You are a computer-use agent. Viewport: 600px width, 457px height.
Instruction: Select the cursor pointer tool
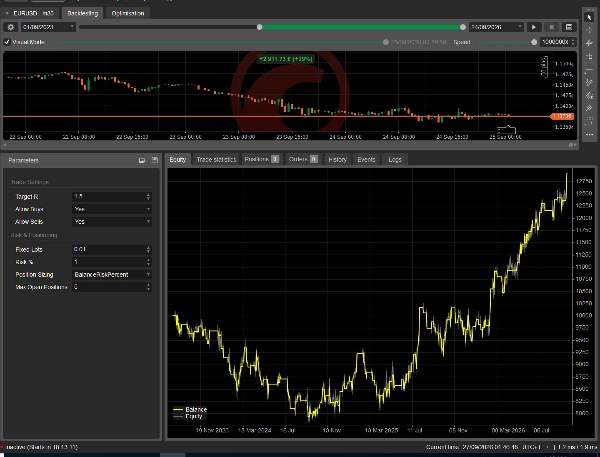click(x=589, y=17)
